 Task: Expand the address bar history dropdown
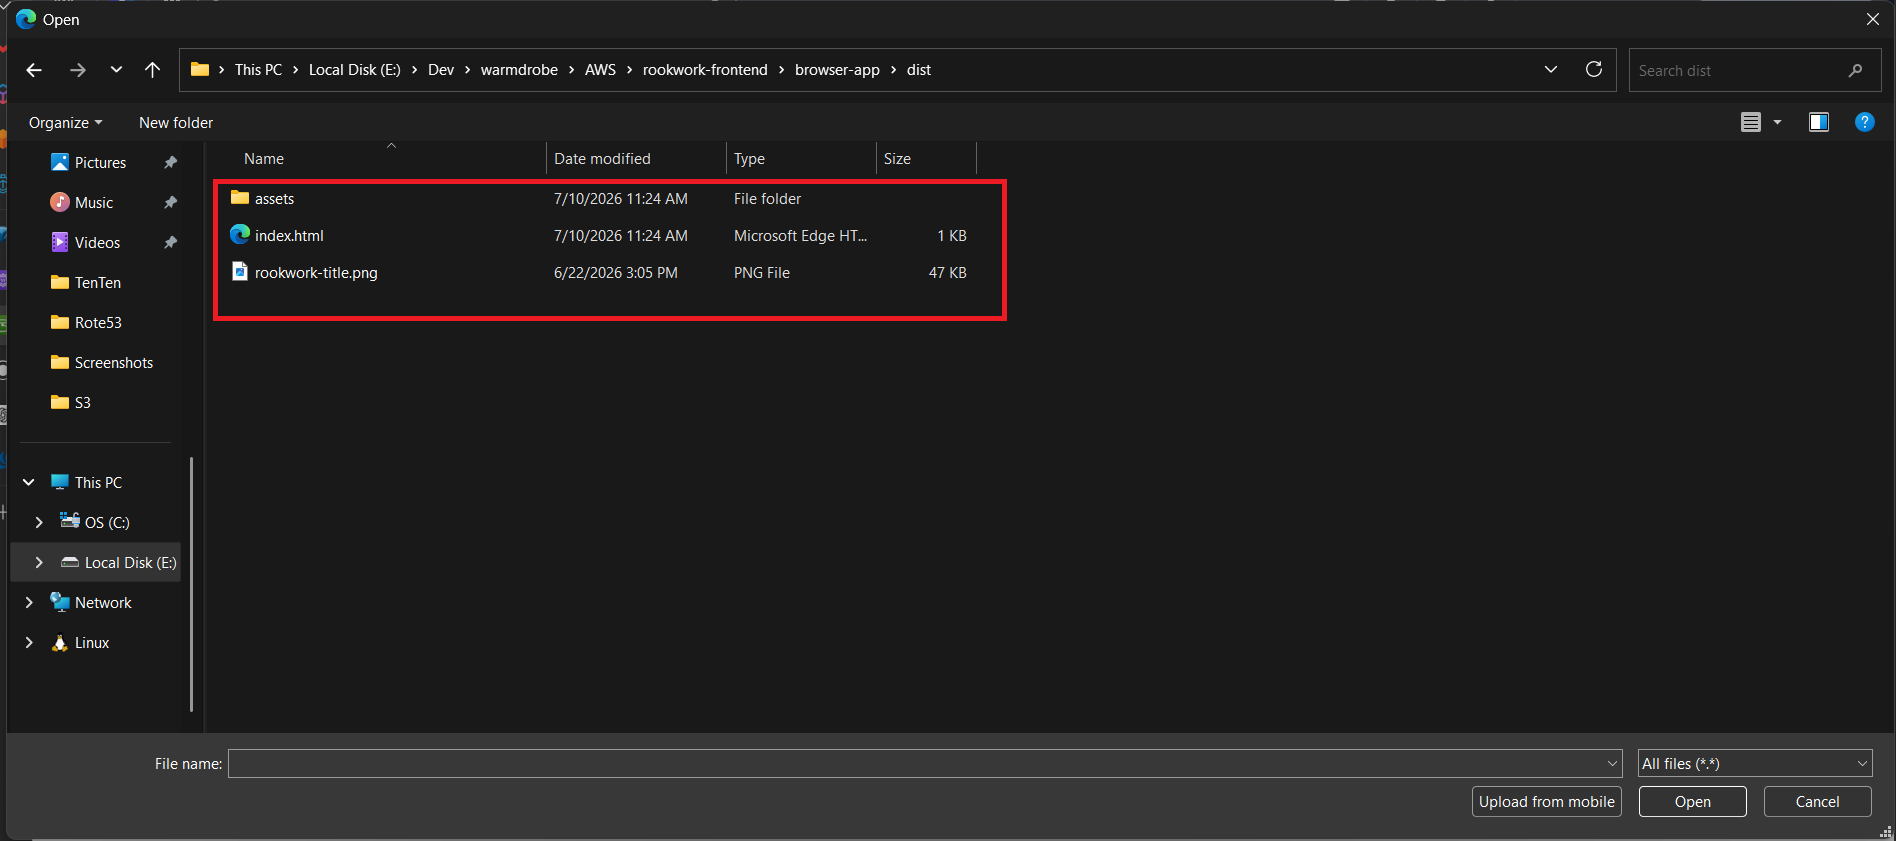[1551, 69]
